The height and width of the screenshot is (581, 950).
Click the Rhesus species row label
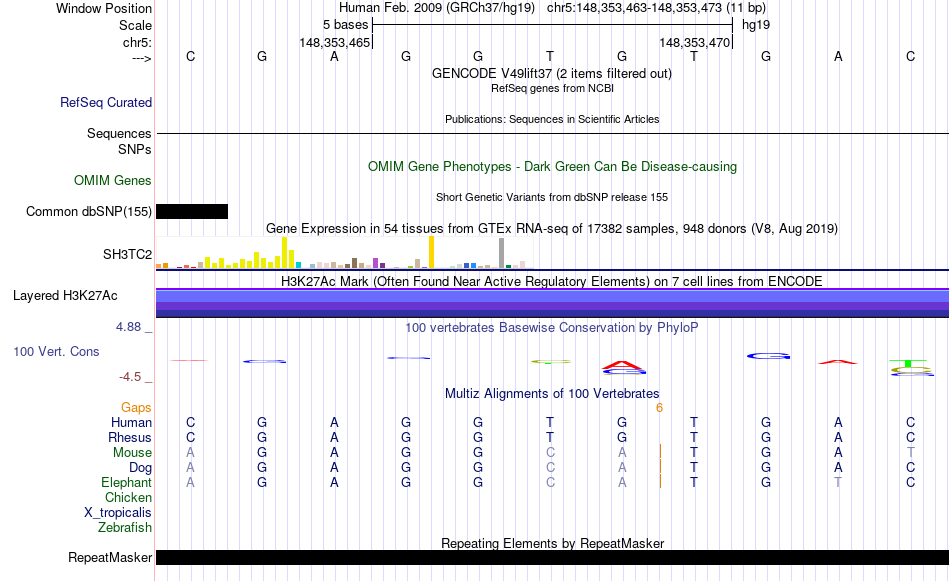pos(130,437)
